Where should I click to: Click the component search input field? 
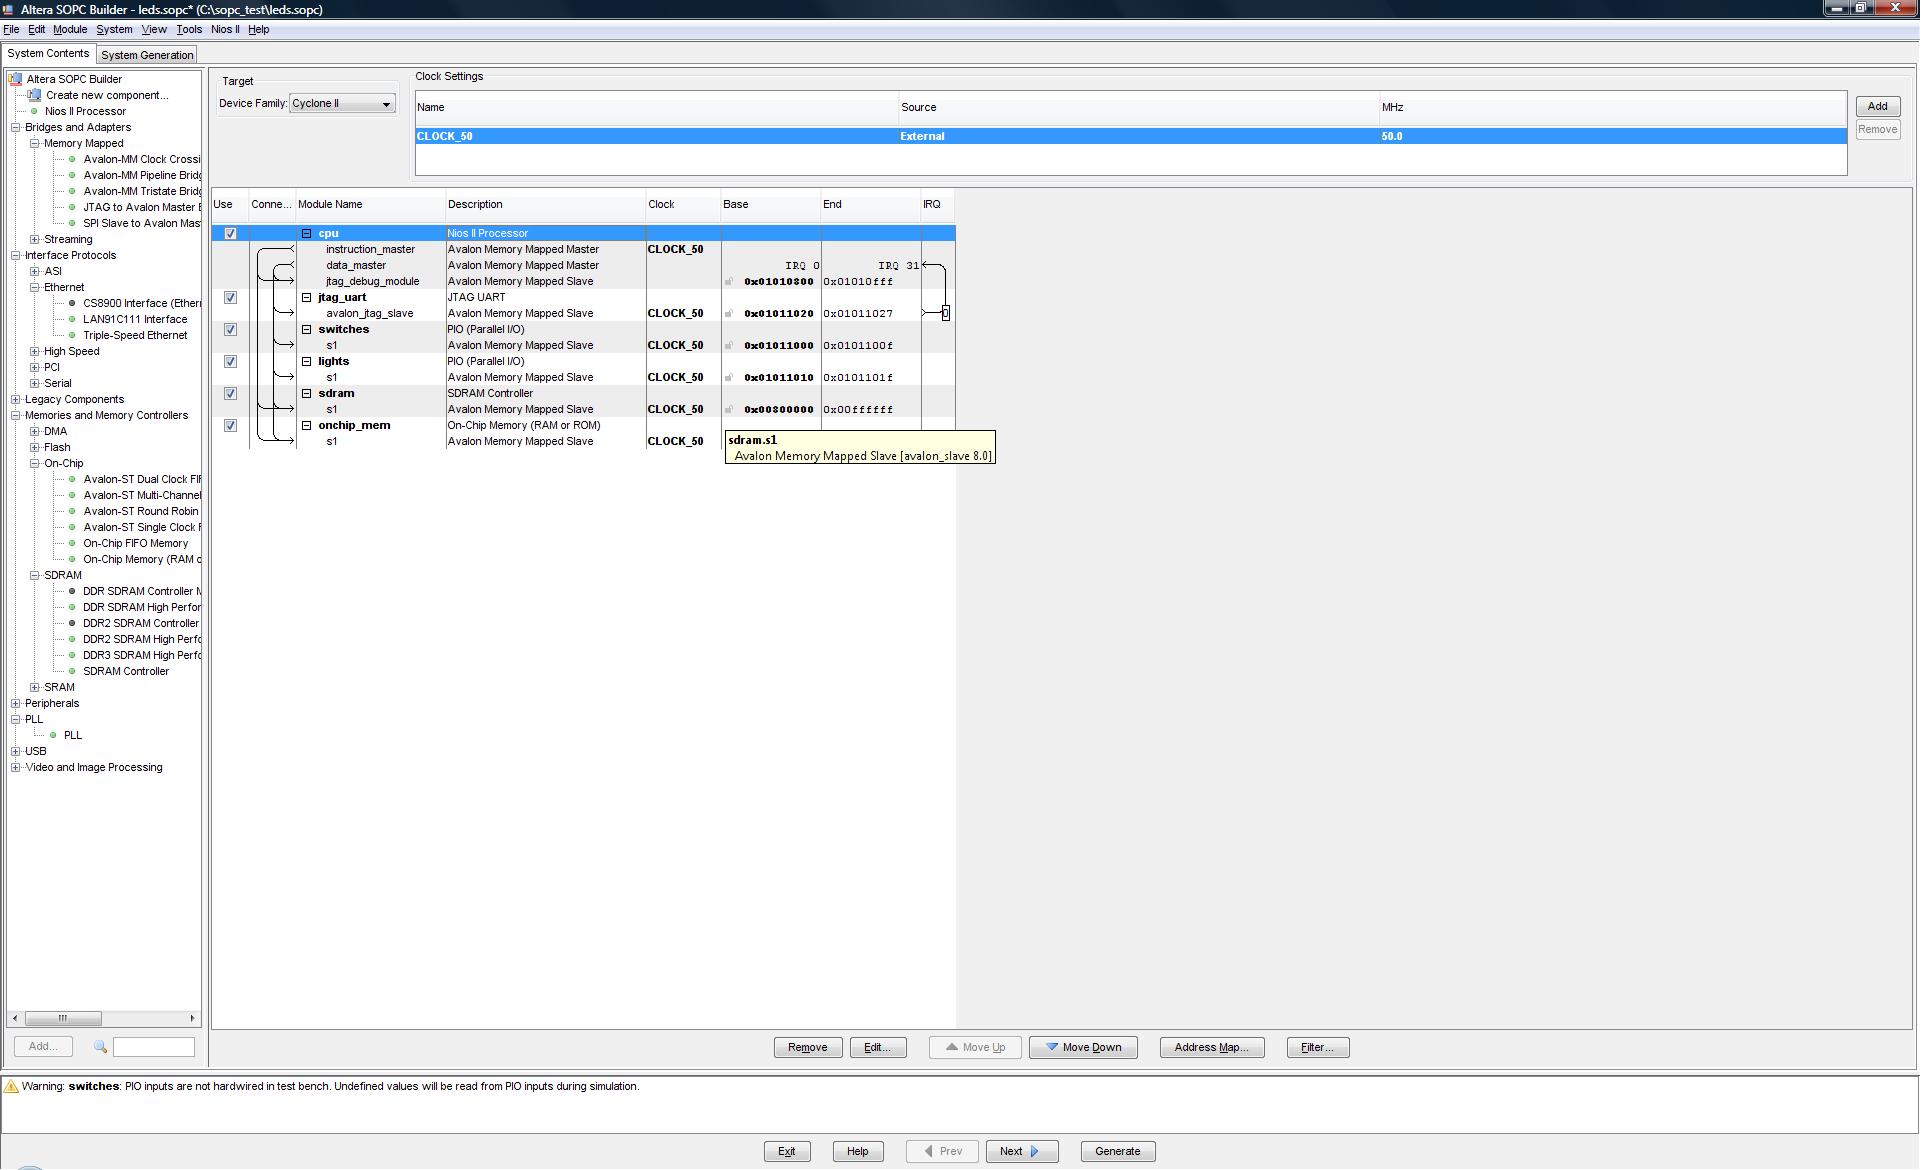[x=153, y=1047]
